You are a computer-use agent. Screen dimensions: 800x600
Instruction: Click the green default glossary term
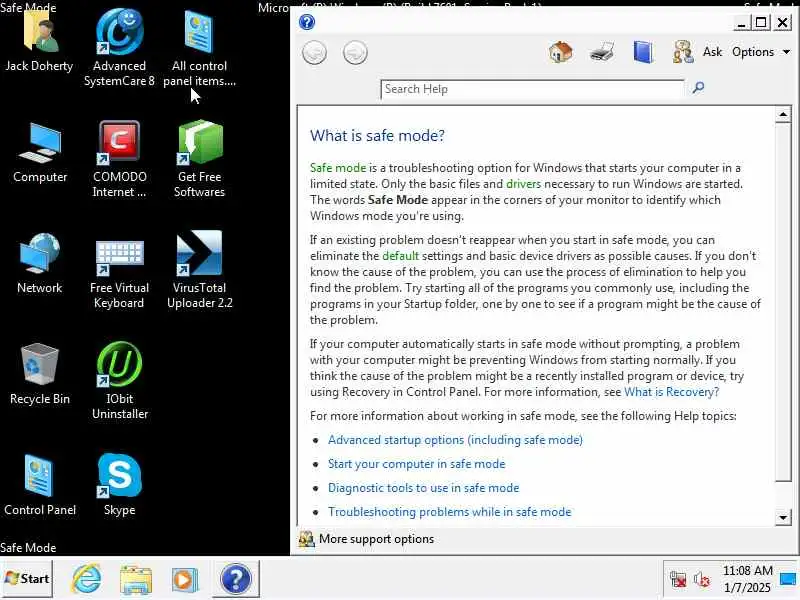point(400,256)
